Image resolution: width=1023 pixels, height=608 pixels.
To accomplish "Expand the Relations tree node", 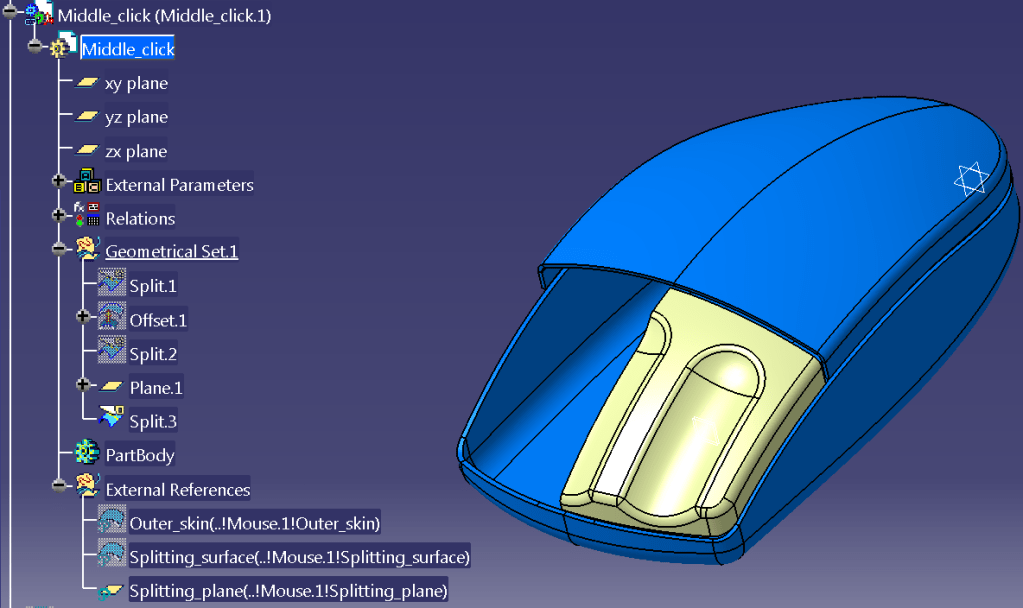I will click(x=60, y=218).
